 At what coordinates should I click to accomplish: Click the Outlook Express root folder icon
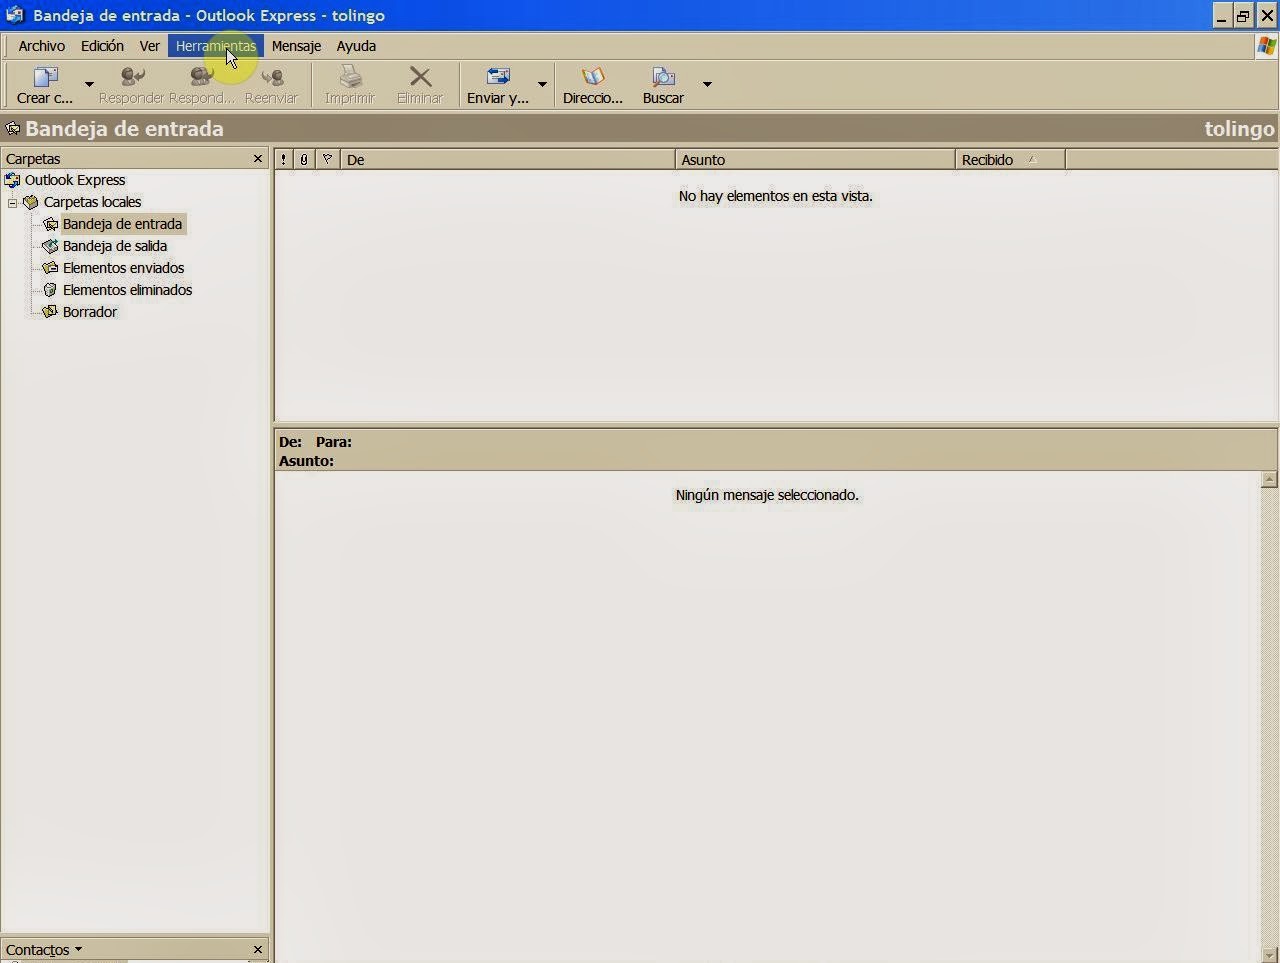tap(13, 180)
